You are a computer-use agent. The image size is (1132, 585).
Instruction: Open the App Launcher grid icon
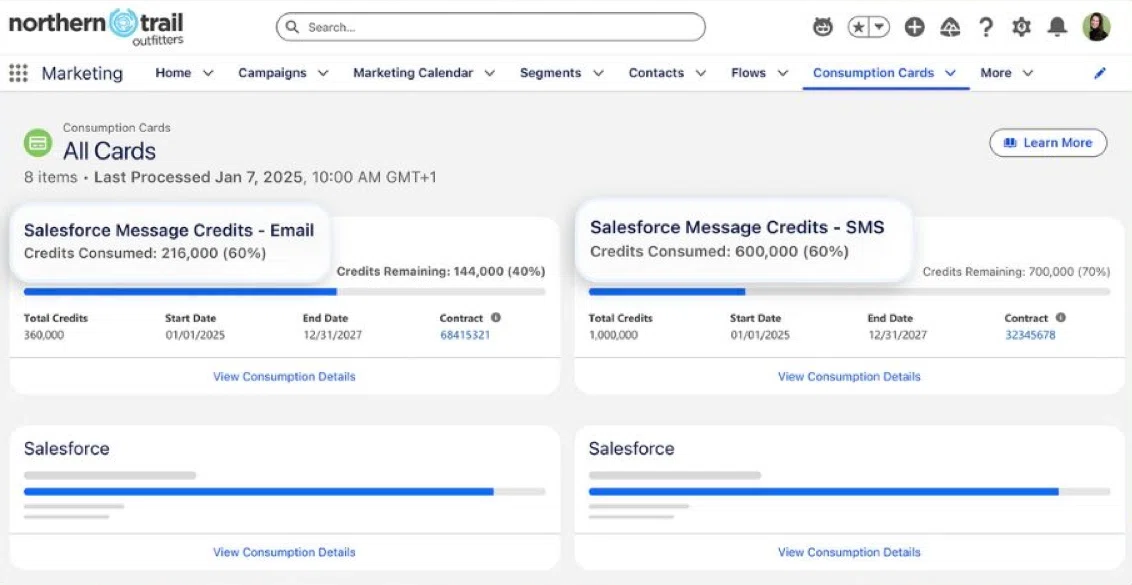[18, 73]
